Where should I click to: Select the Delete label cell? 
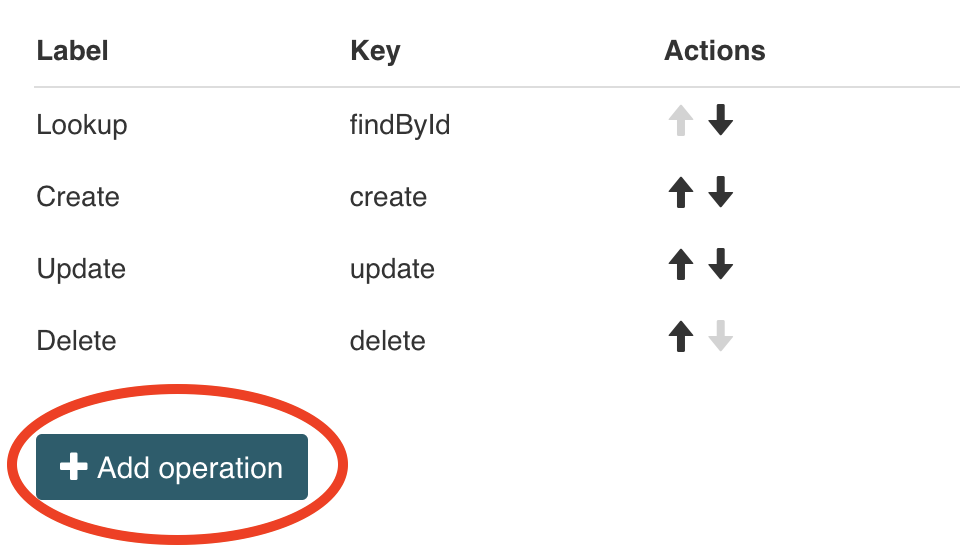76,341
